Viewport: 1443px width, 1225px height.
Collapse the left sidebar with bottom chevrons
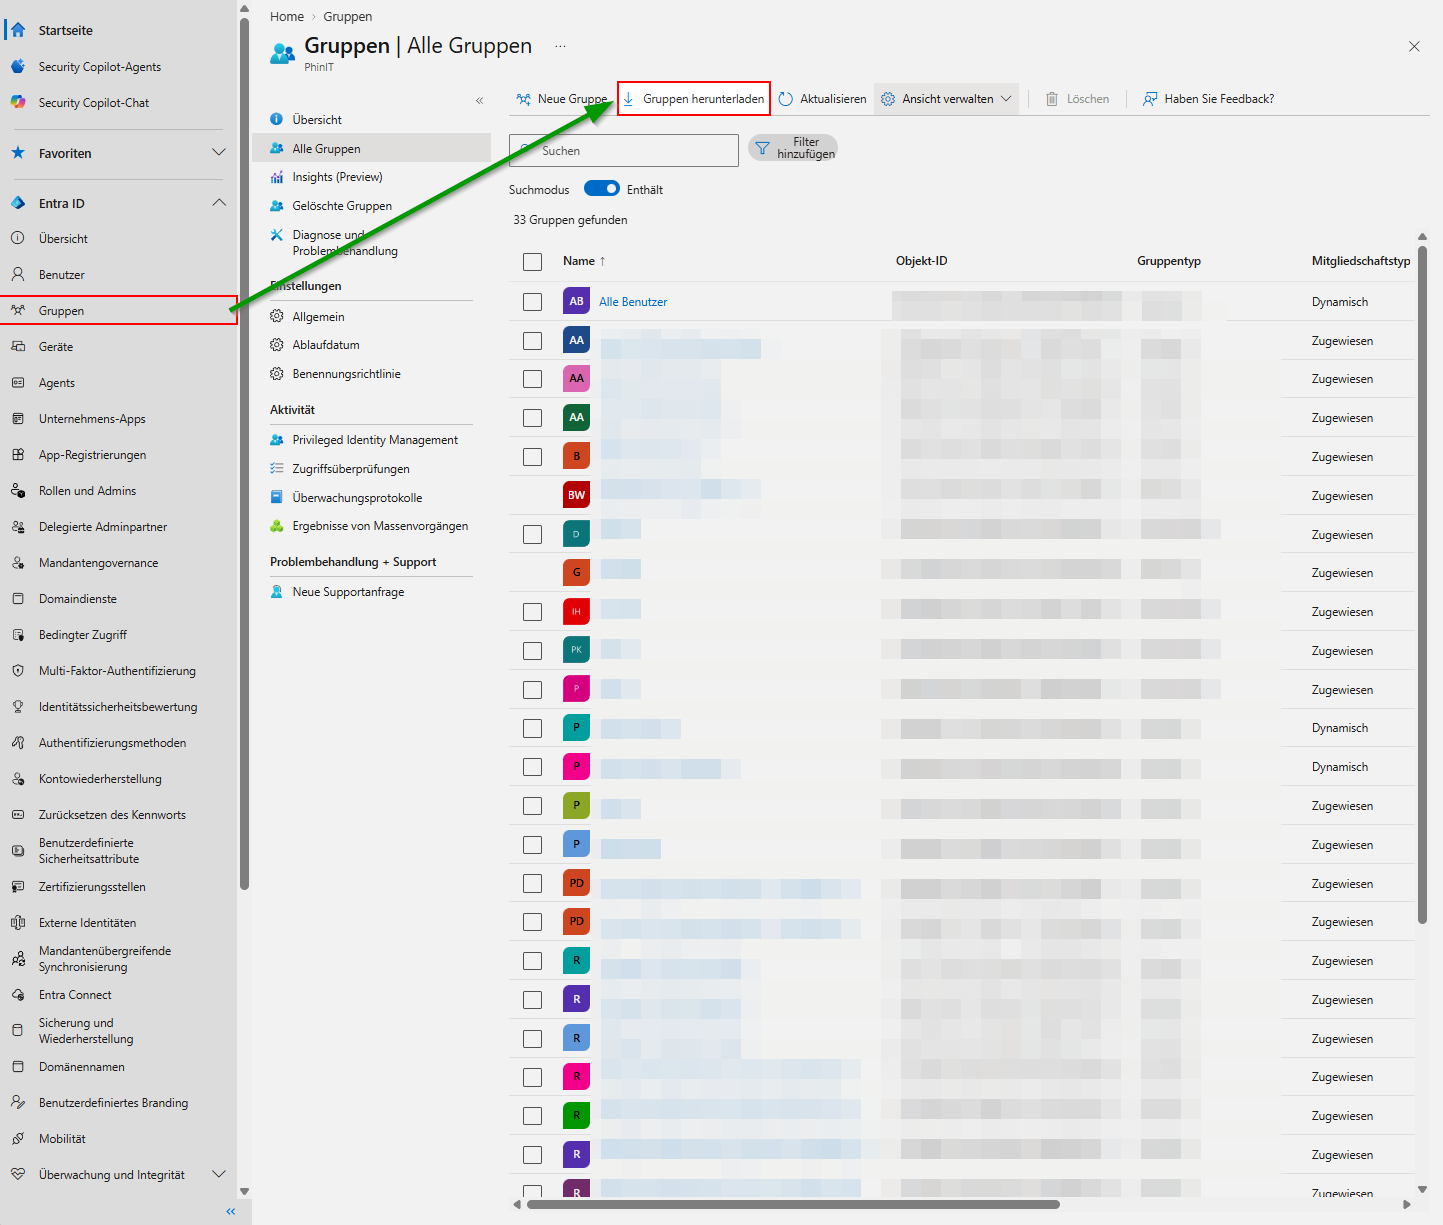(x=231, y=1211)
